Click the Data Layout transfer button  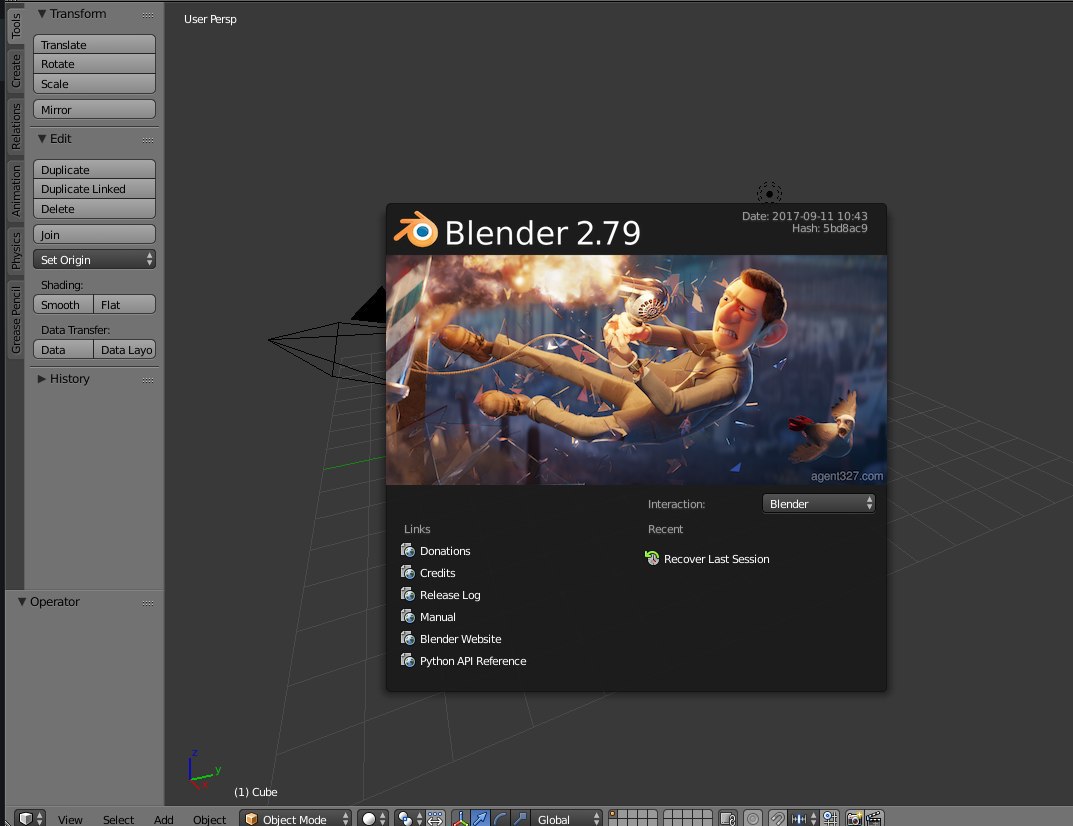click(125, 350)
